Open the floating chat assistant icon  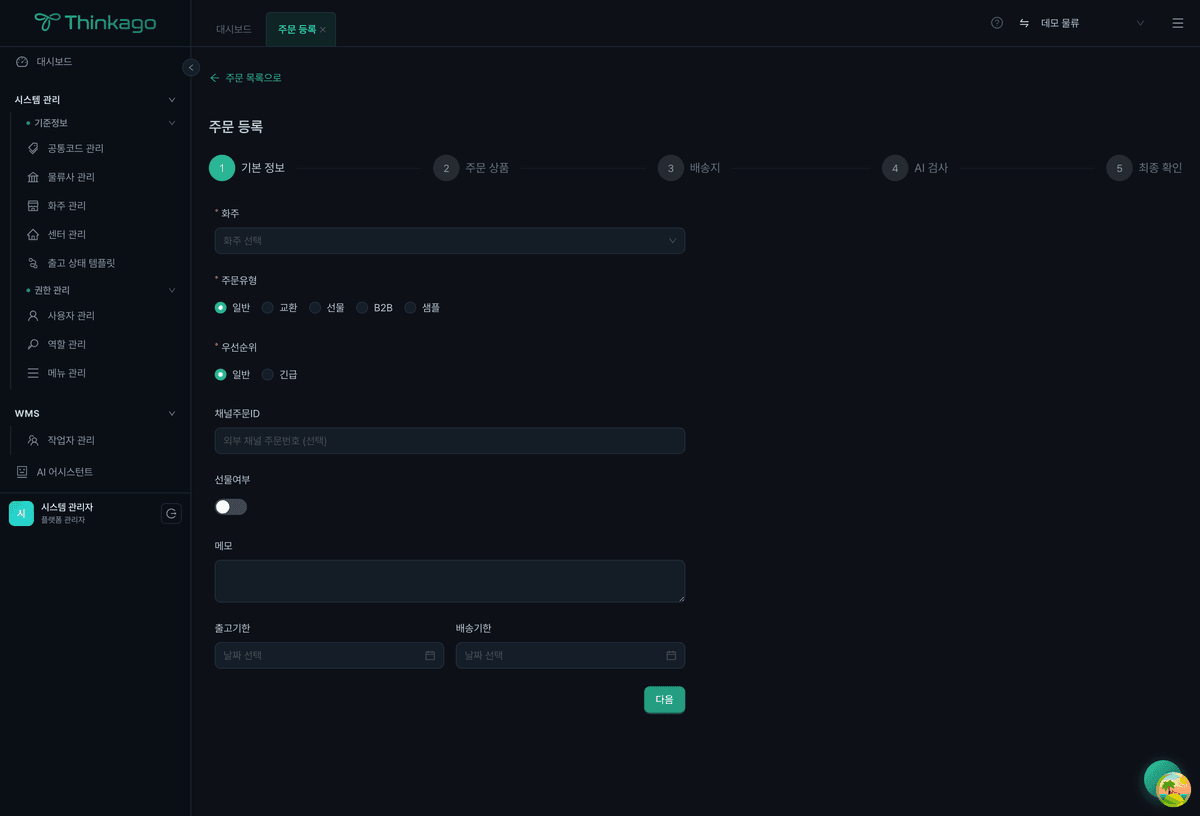[x=1166, y=782]
